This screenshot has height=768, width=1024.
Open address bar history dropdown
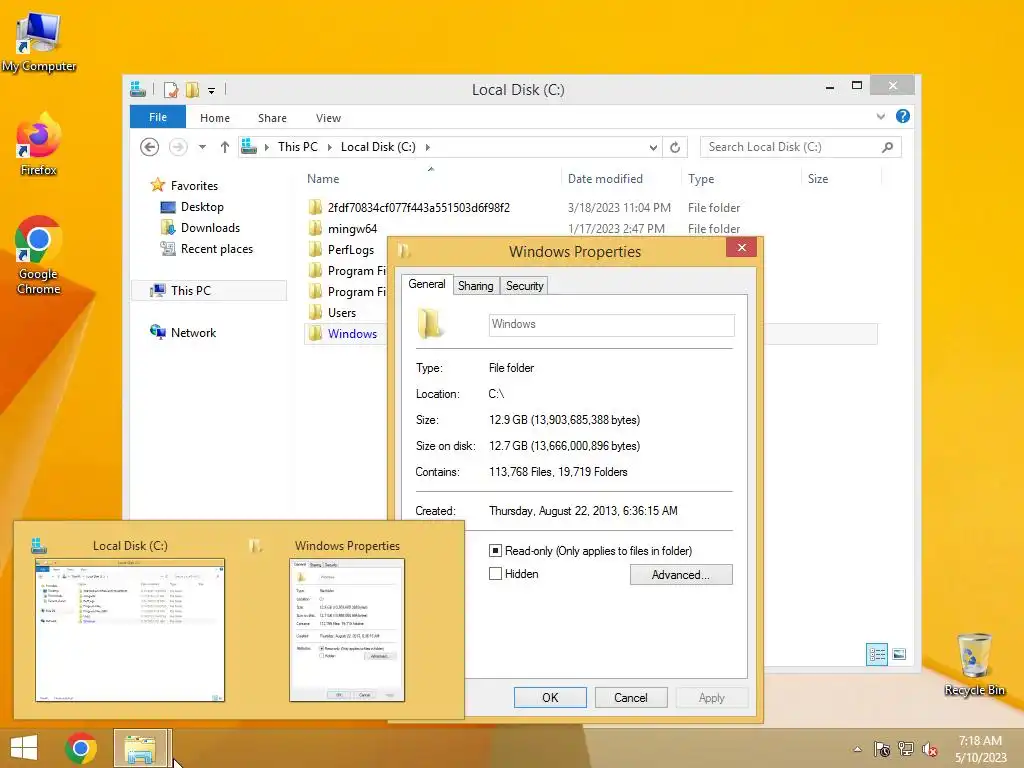coord(653,148)
